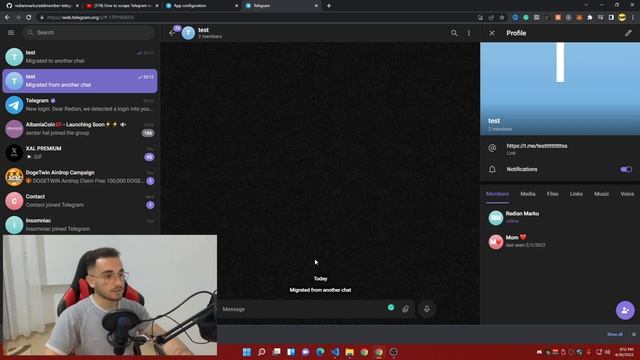Click the Add members button
The height and width of the screenshot is (360, 640).
point(625,311)
